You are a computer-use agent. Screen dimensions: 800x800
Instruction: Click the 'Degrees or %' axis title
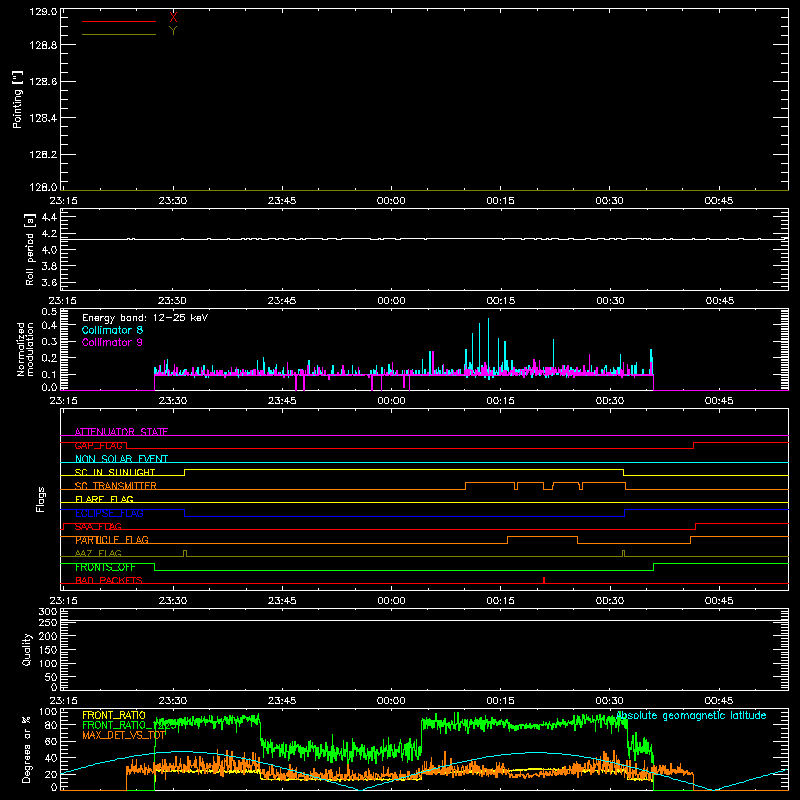pyautogui.click(x=27, y=749)
